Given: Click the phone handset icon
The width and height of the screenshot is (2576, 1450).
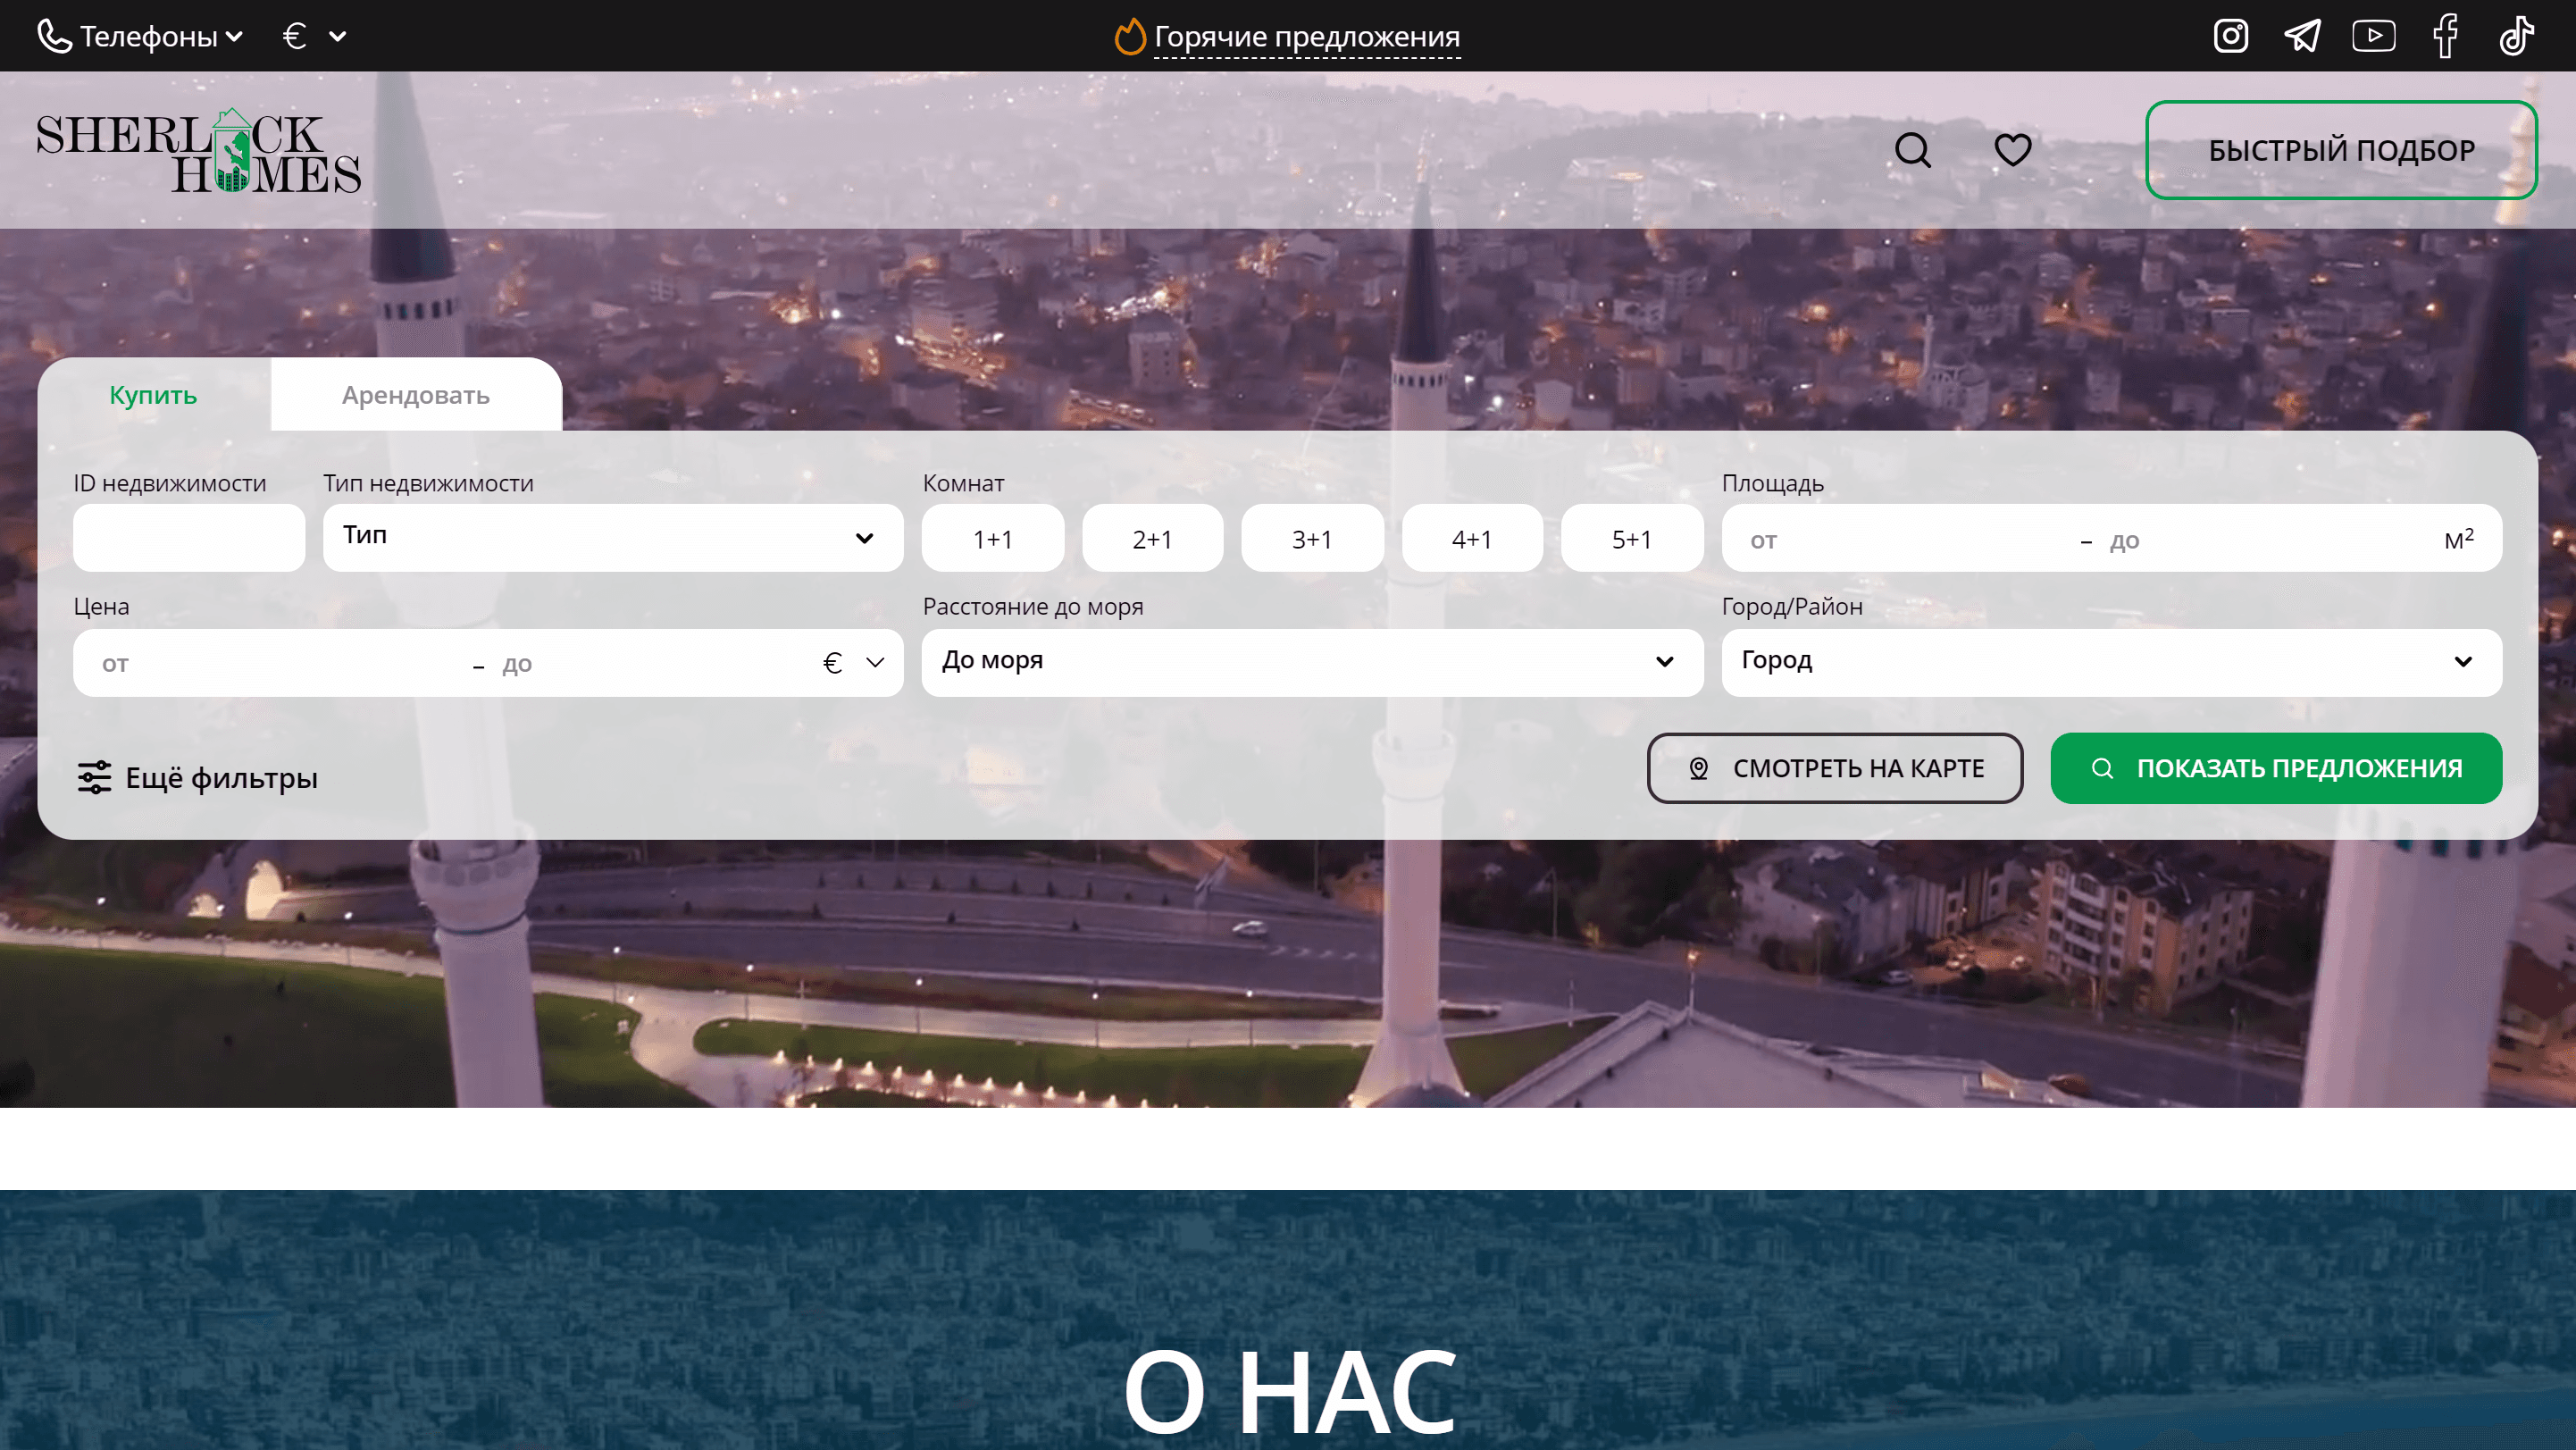Looking at the screenshot, I should [x=54, y=36].
